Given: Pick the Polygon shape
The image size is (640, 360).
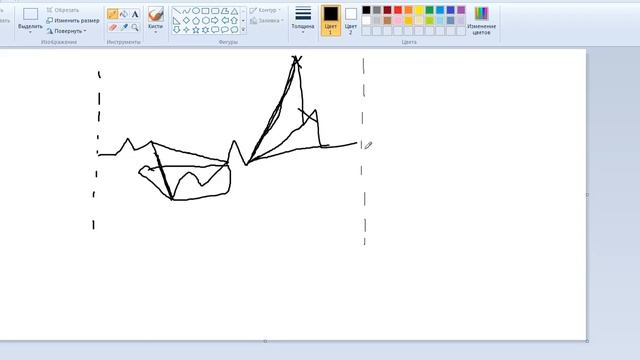Looking at the screenshot, I should pyautogui.click(x=224, y=11).
